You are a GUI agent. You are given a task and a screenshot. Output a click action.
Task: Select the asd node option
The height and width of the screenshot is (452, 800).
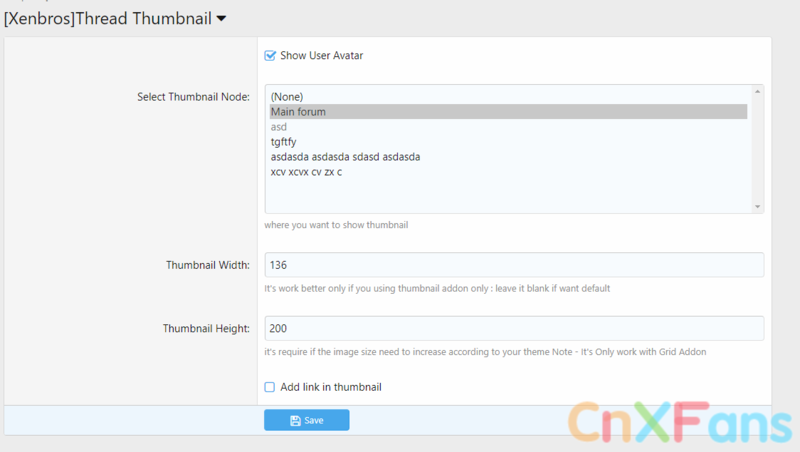click(x=279, y=127)
